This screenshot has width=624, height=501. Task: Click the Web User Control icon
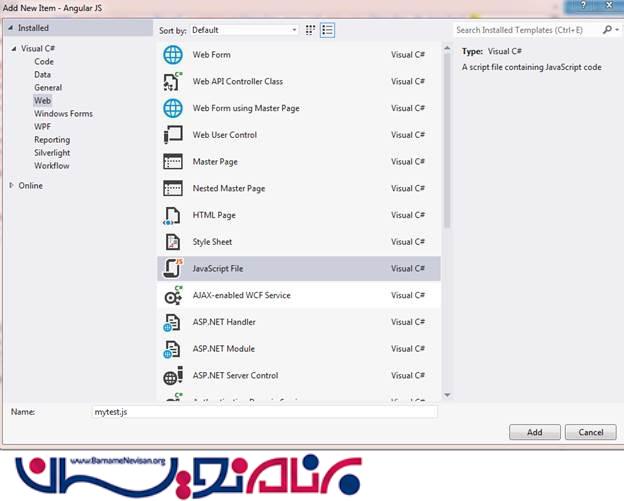[173, 135]
